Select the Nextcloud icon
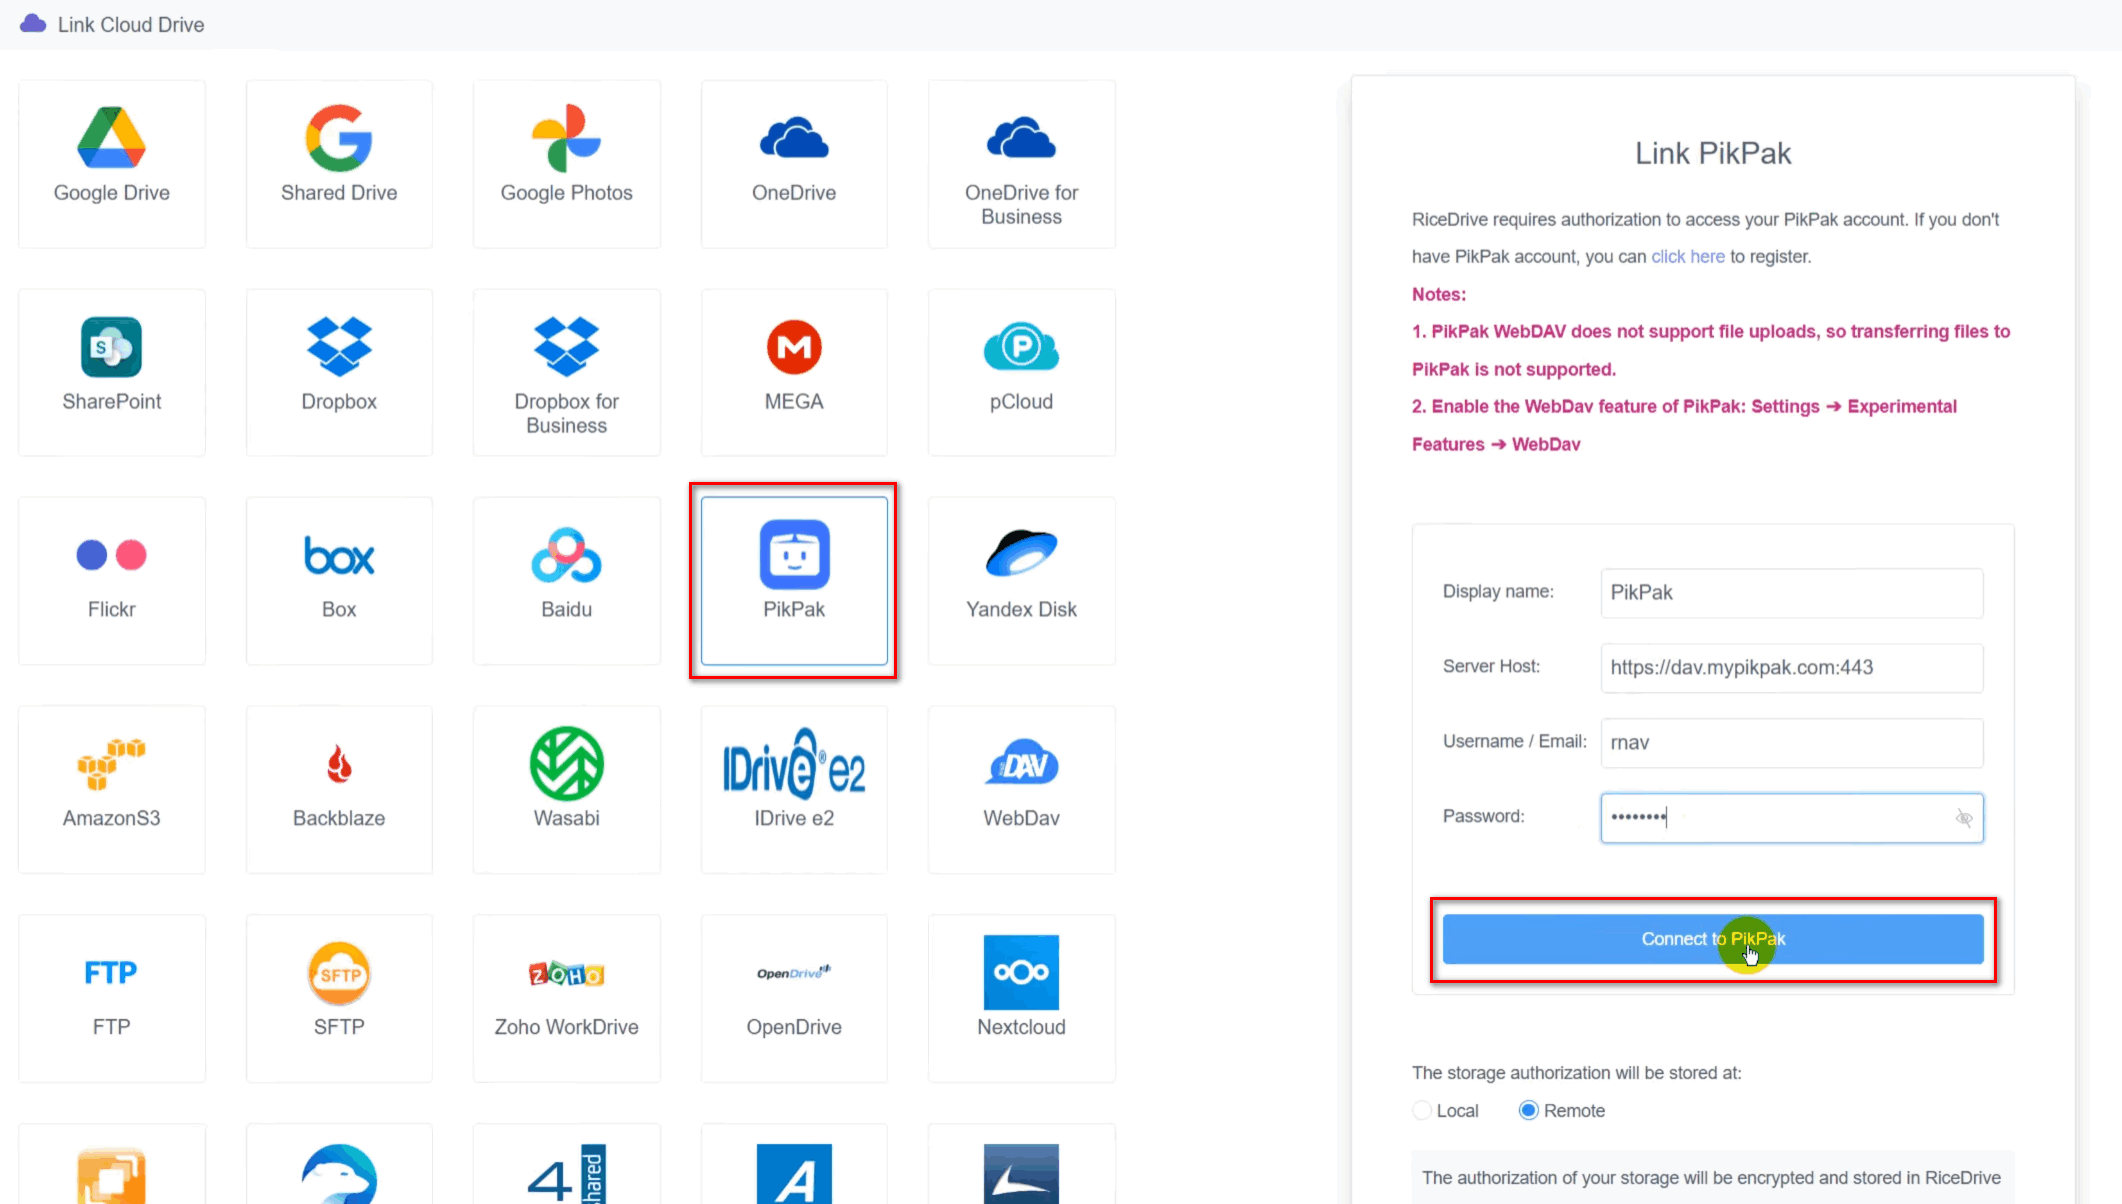Image resolution: width=2122 pixels, height=1204 pixels. (1021, 972)
